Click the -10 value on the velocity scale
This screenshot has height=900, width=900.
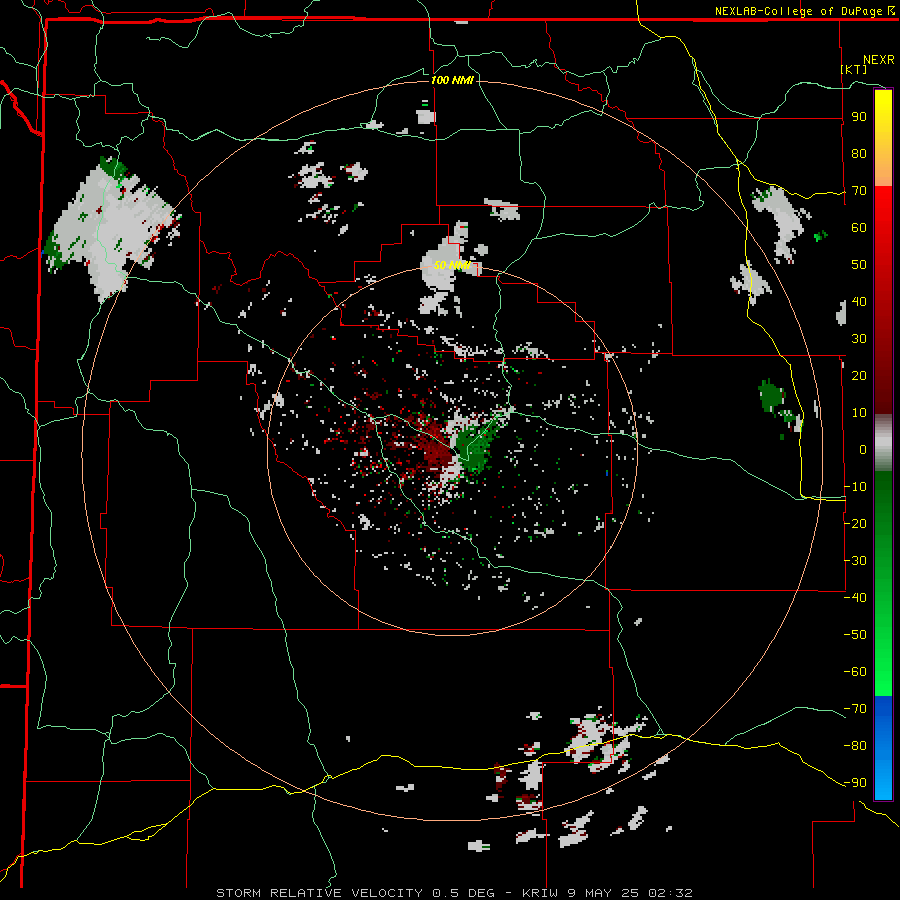855,487
